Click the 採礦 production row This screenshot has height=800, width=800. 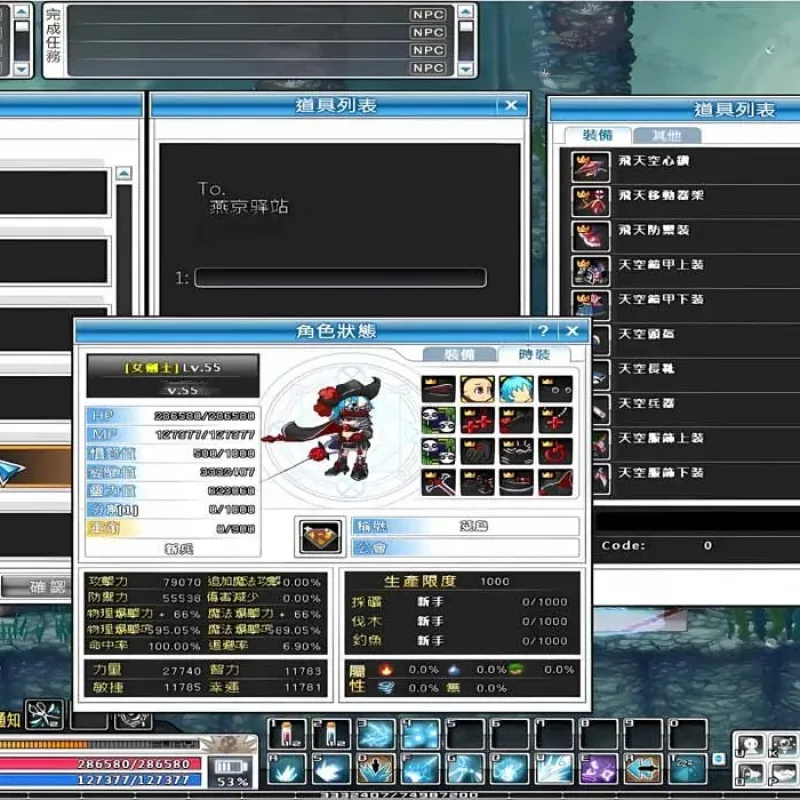pos(459,602)
